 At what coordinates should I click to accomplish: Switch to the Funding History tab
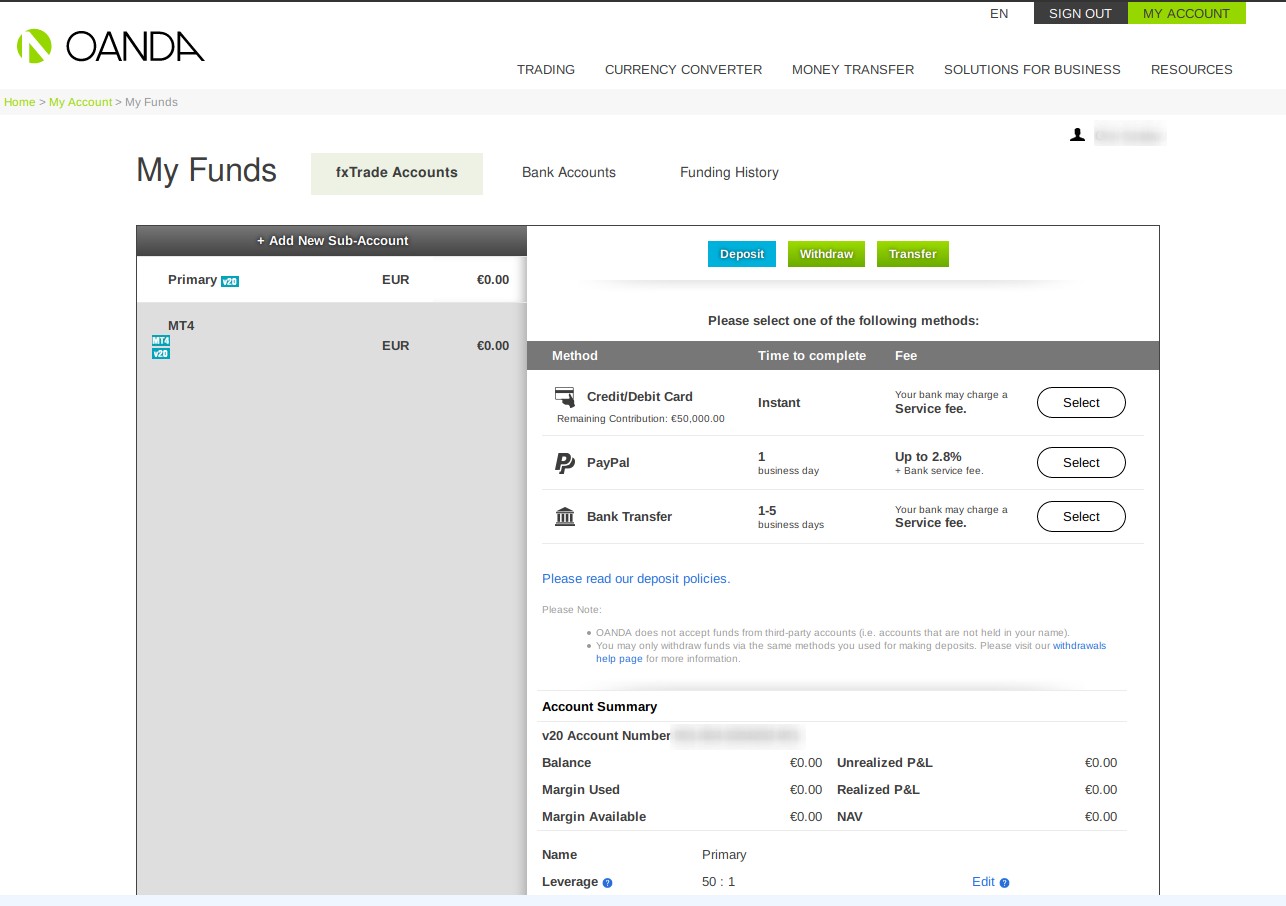(729, 173)
